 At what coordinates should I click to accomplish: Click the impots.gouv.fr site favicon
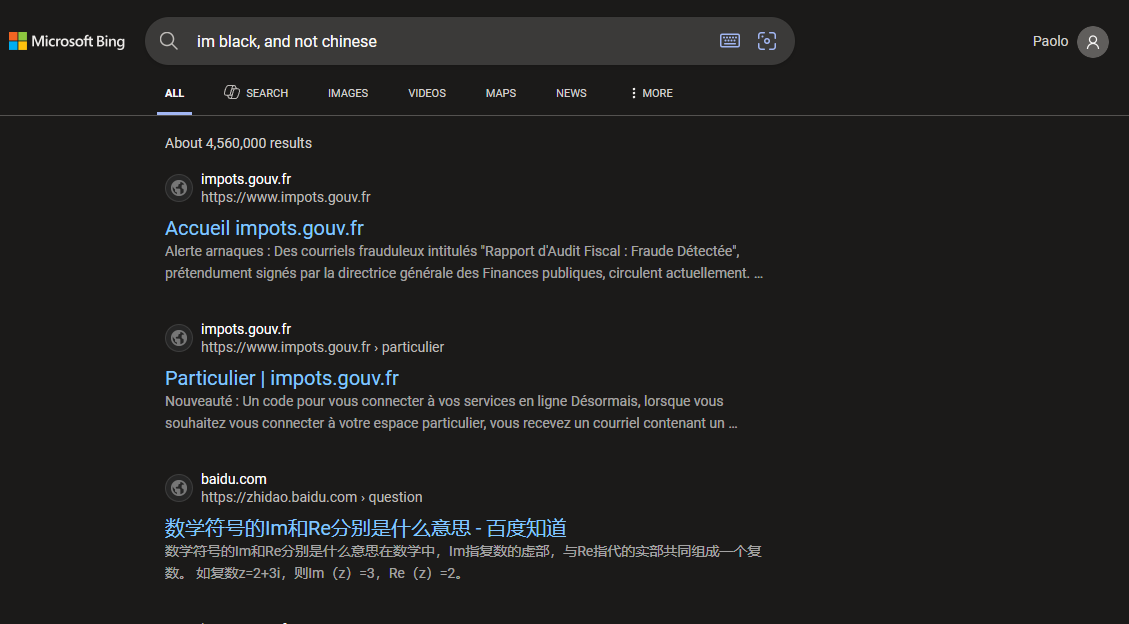click(x=179, y=188)
